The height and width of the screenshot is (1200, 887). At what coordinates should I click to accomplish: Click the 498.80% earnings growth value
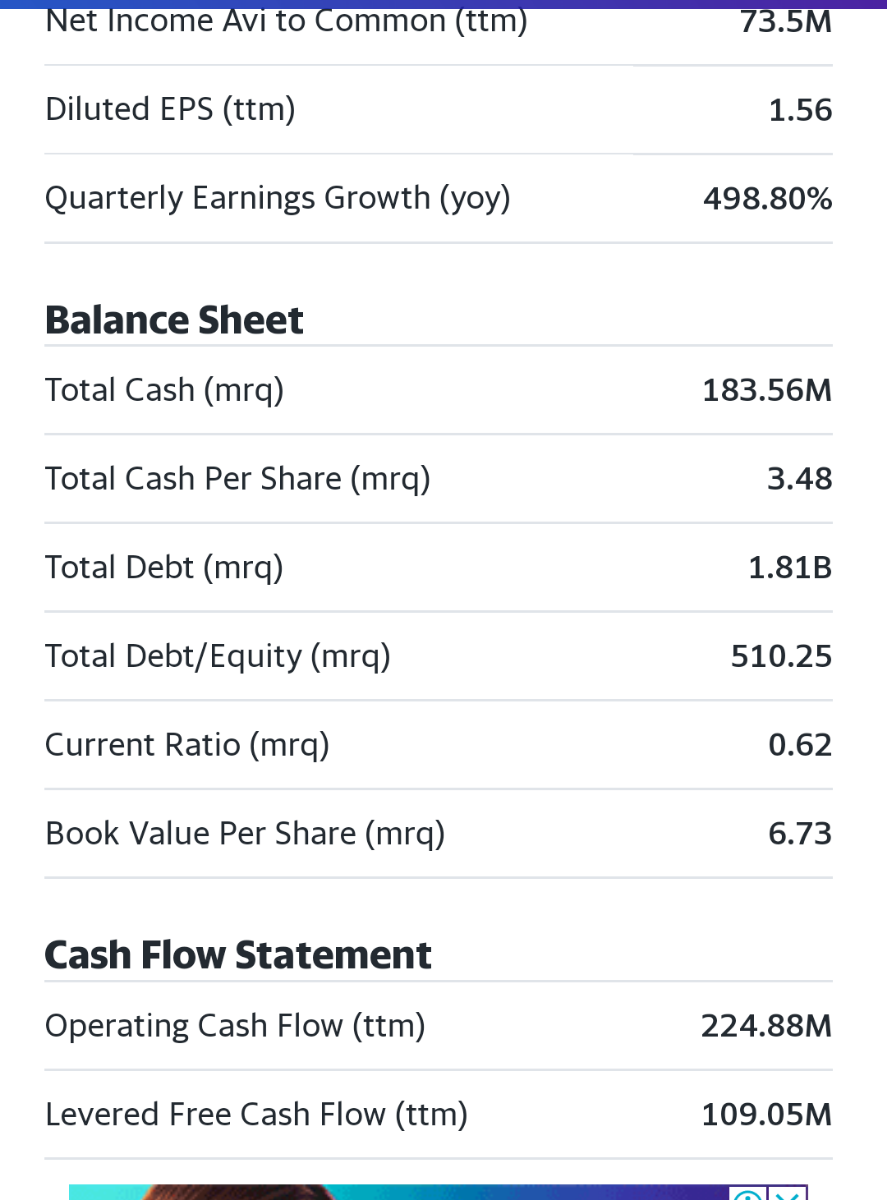pyautogui.click(x=767, y=199)
